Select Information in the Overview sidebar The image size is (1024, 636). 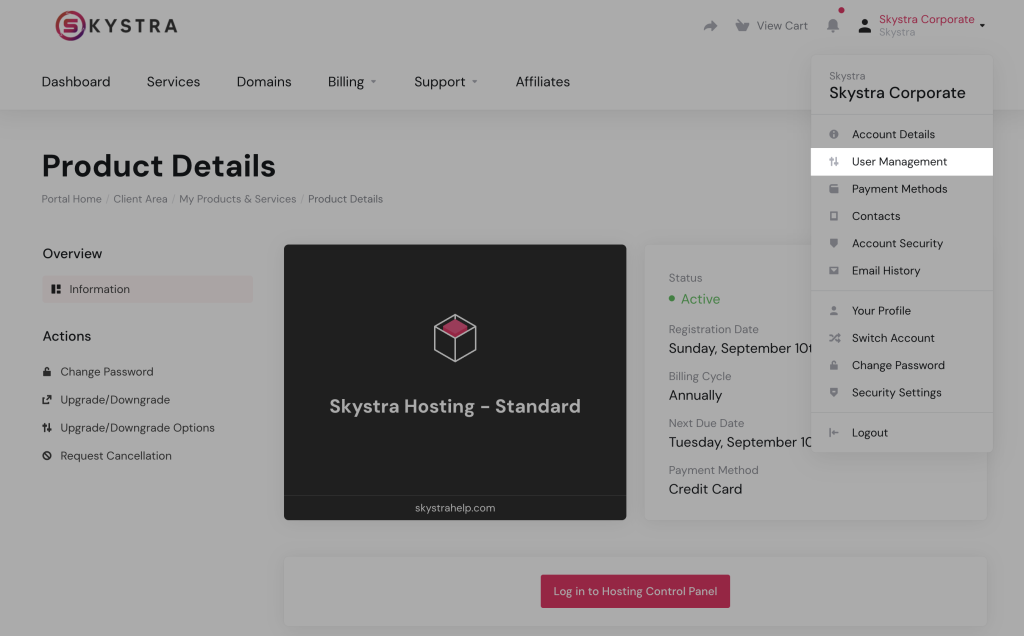click(100, 289)
